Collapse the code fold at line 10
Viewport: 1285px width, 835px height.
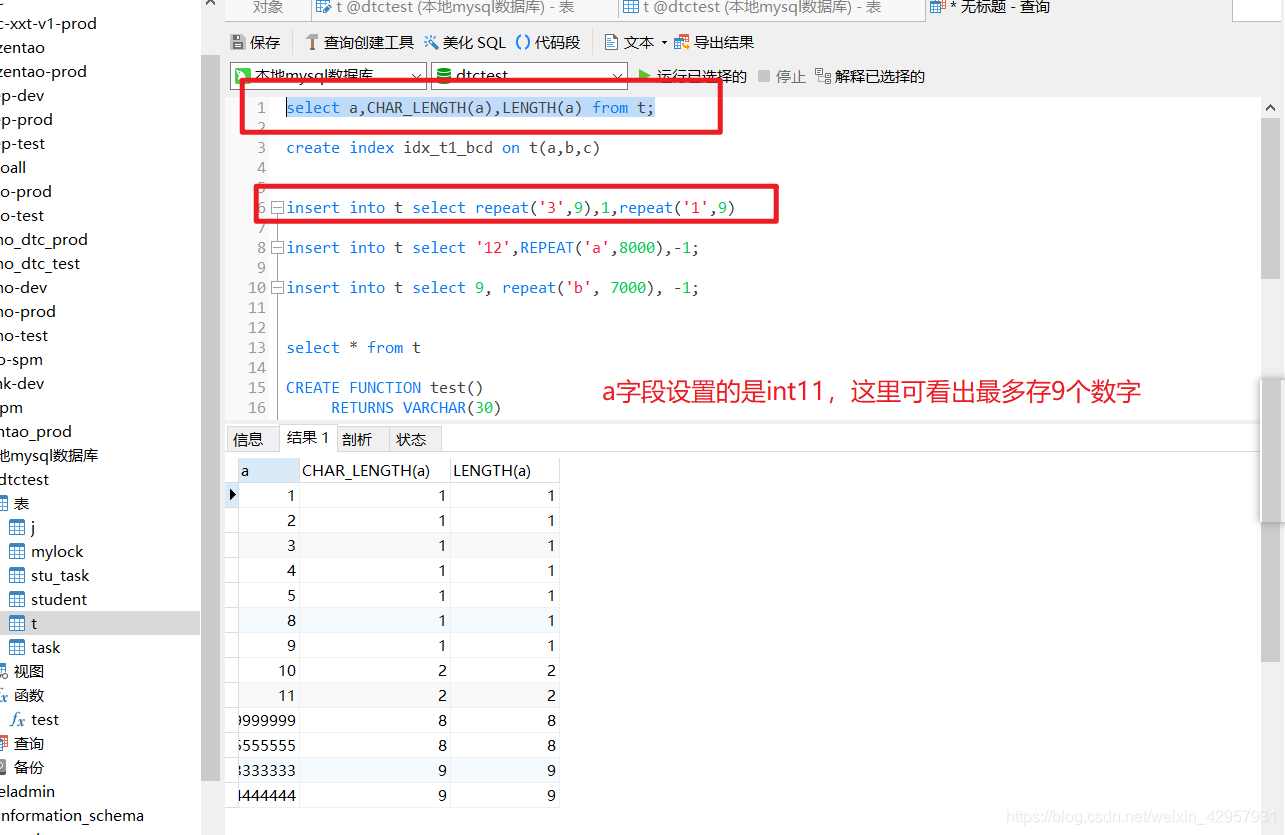[277, 288]
